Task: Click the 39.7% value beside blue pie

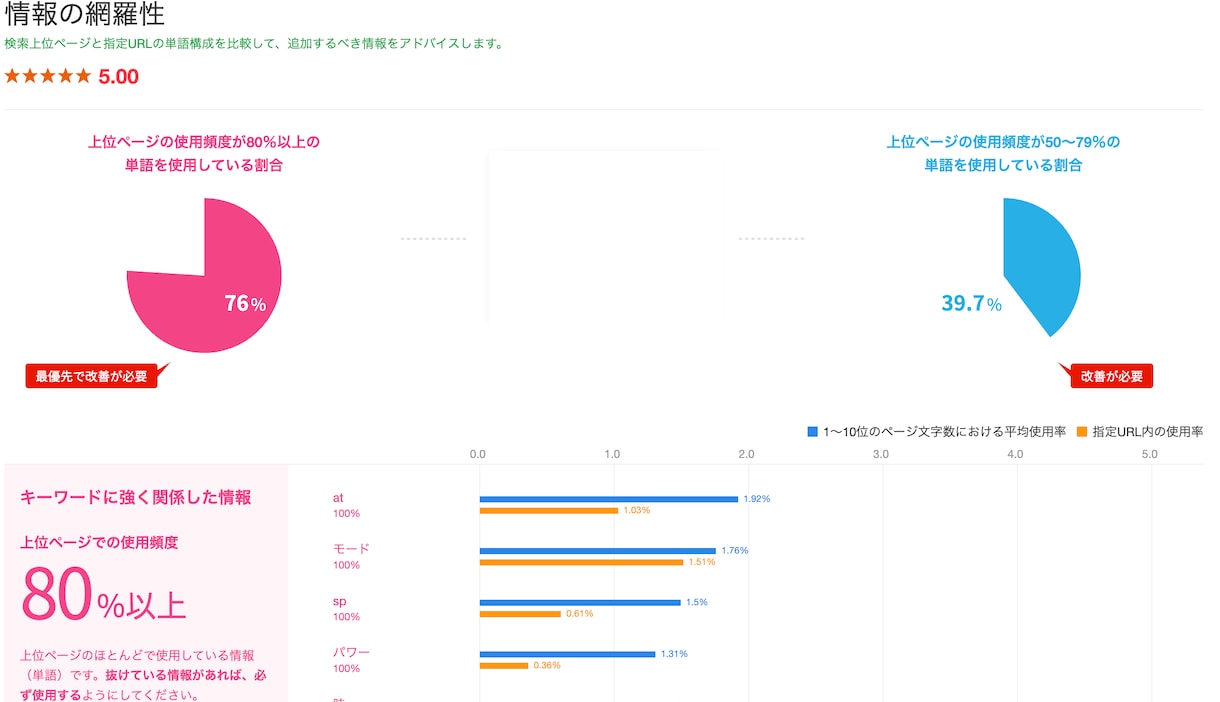Action: (x=971, y=304)
